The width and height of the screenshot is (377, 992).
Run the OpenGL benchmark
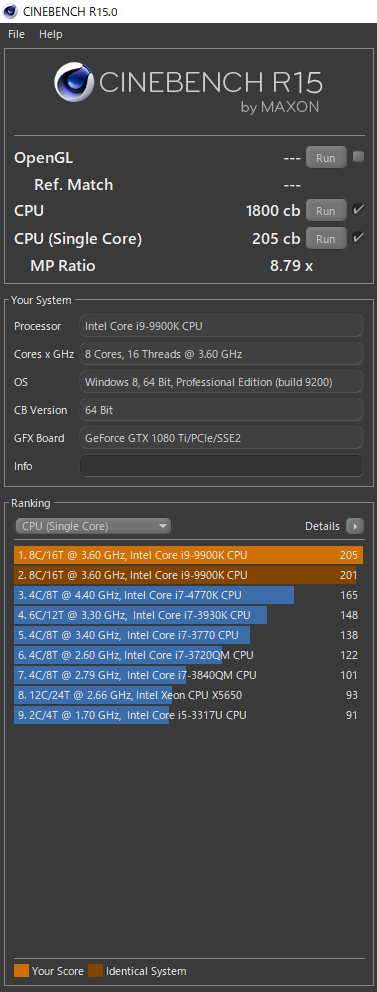click(326, 158)
